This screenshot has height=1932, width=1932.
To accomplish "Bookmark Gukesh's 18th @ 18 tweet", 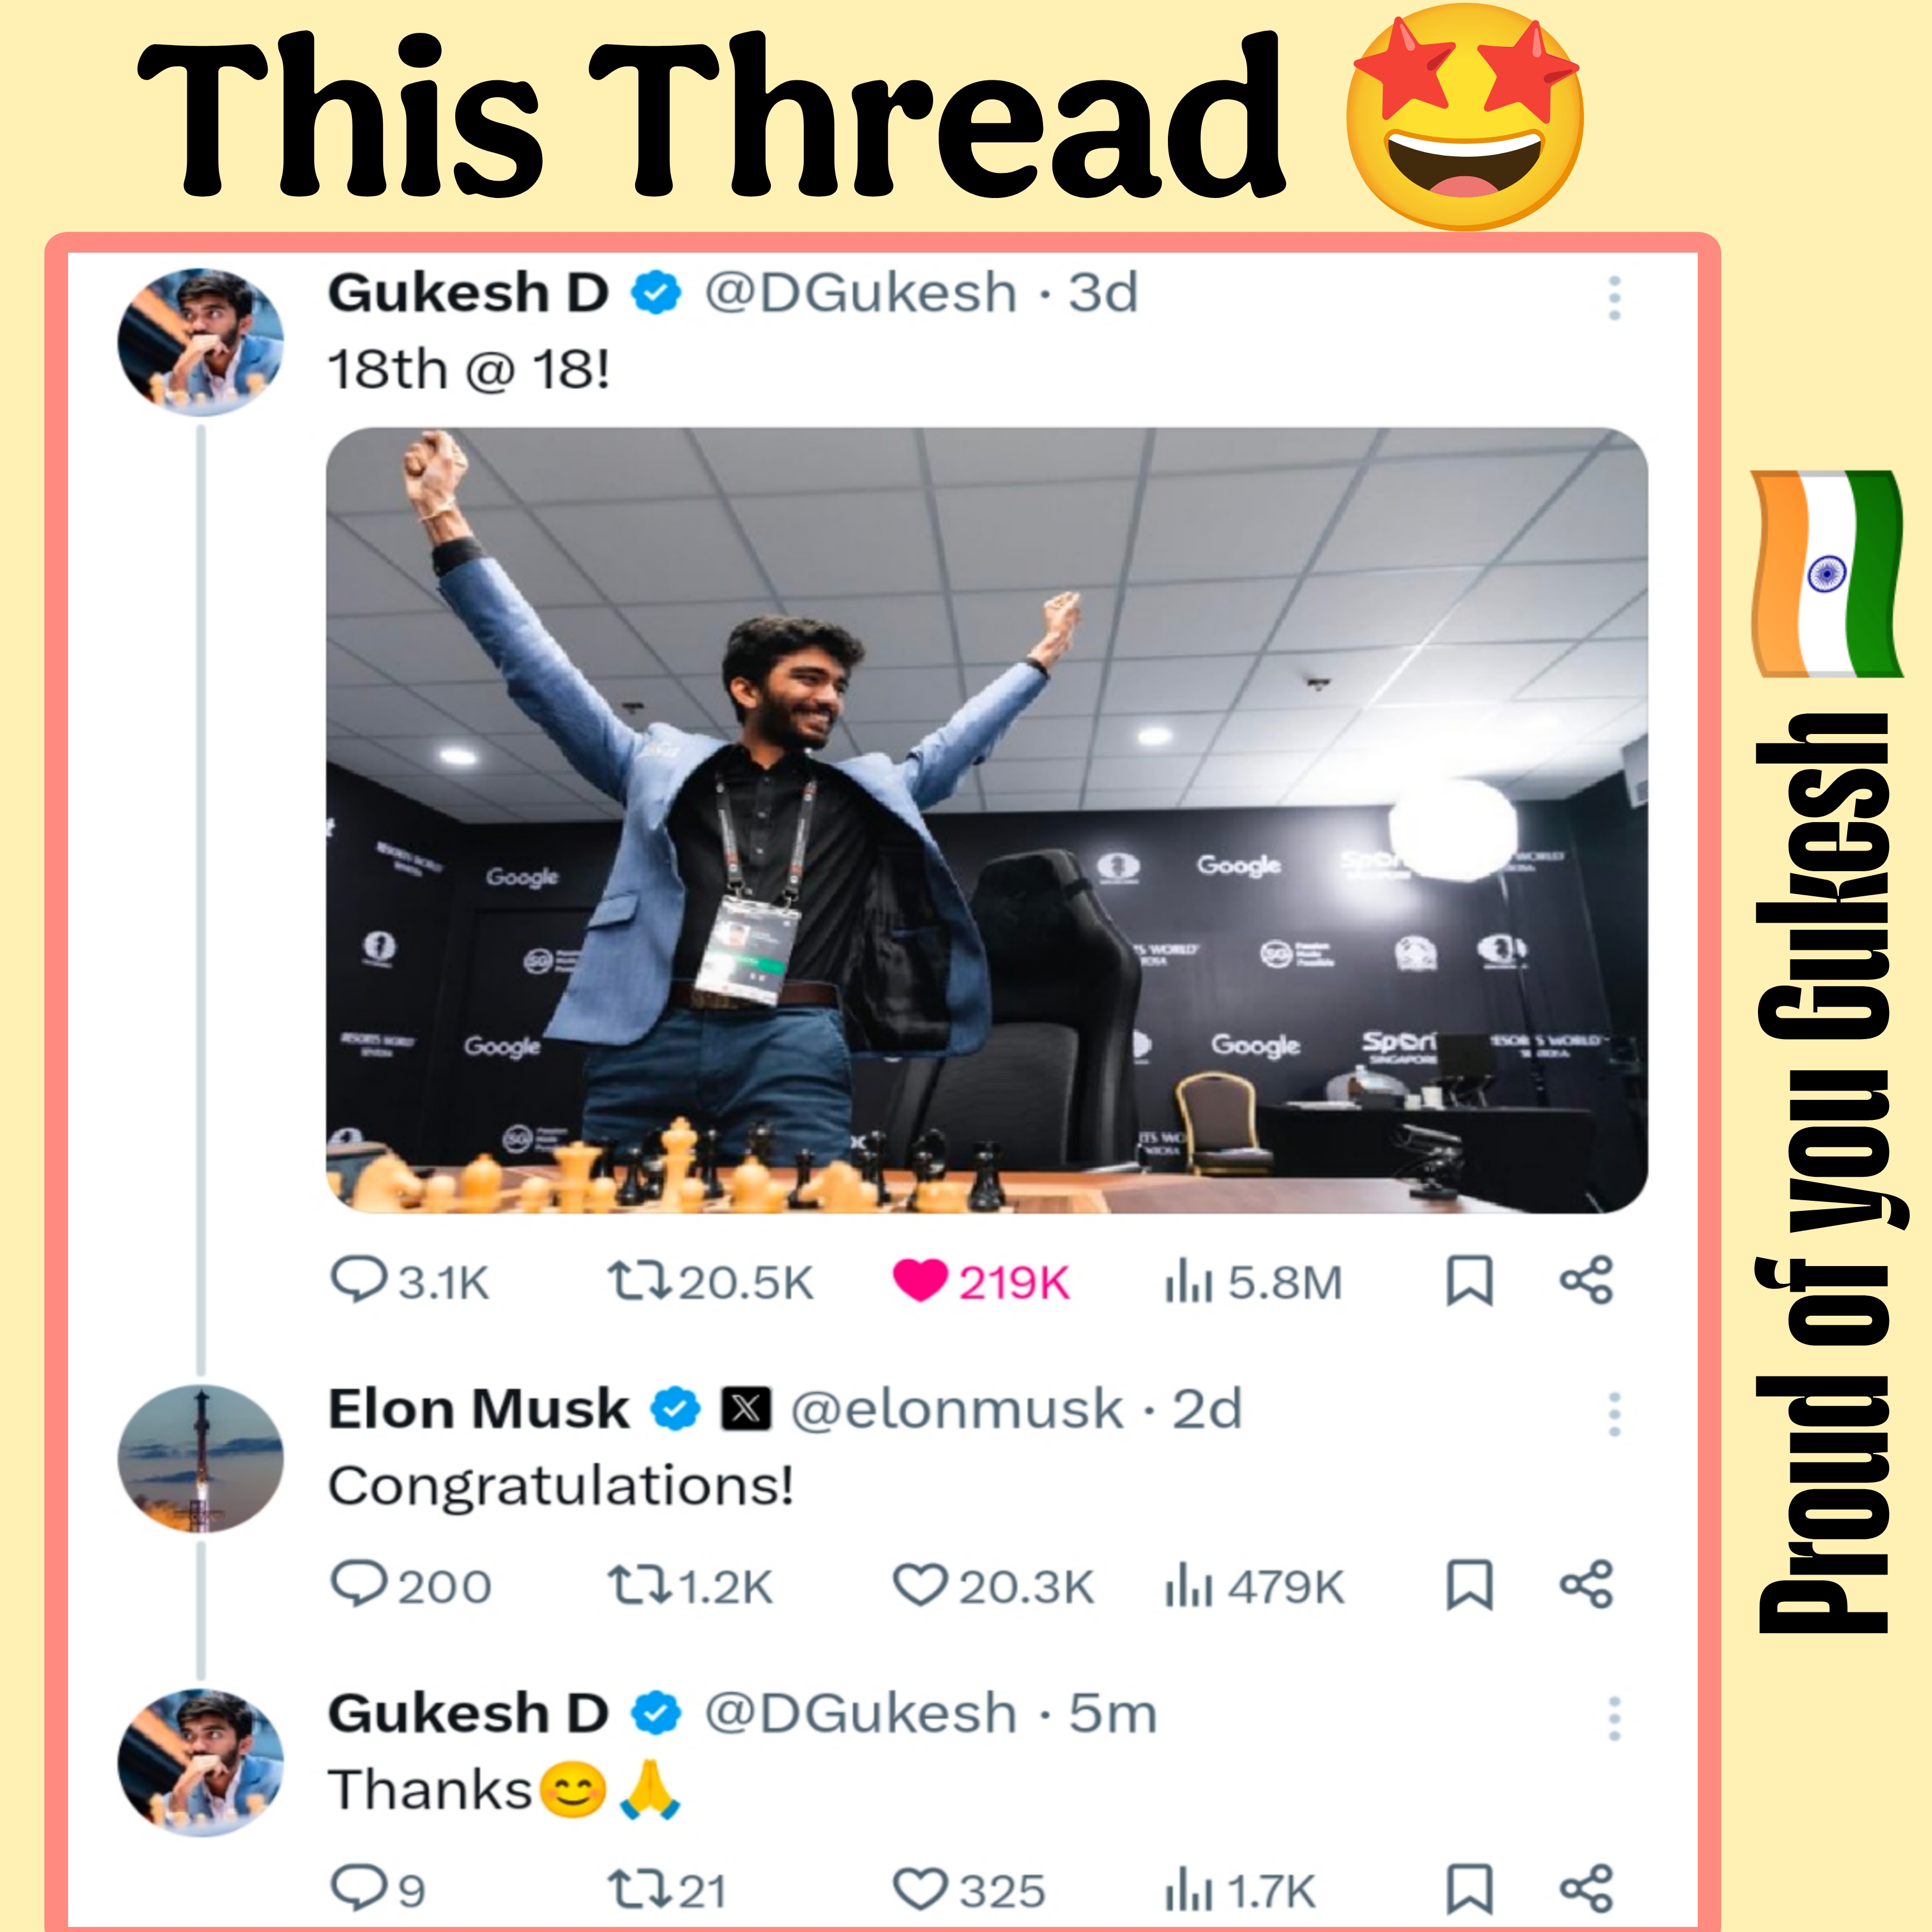I will click(1469, 1281).
